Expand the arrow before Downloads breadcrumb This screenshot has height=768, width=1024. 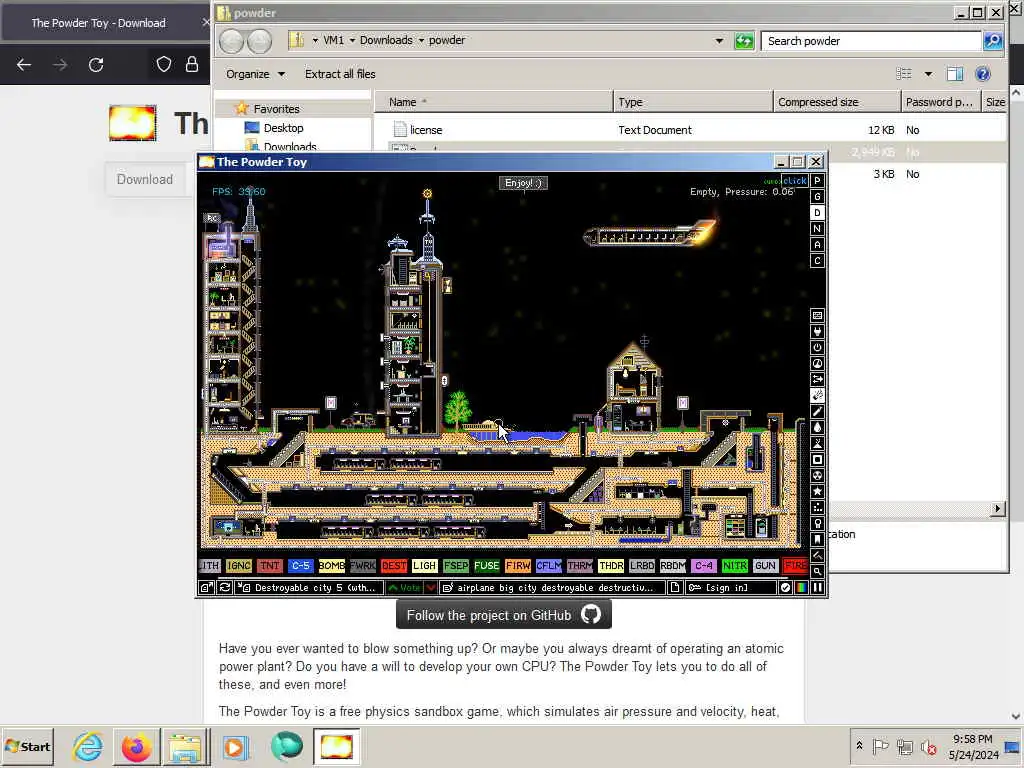(353, 40)
